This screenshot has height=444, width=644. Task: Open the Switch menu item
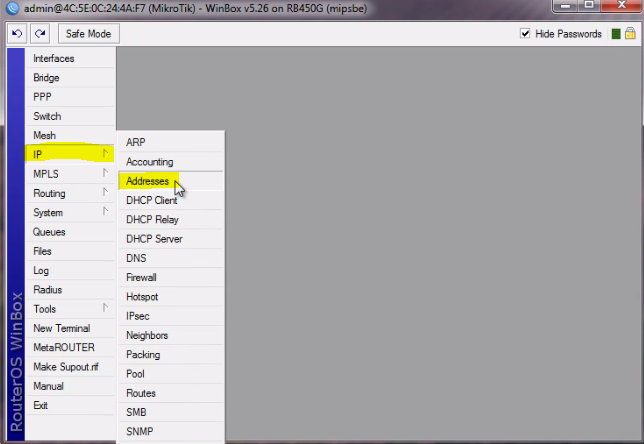(70, 116)
